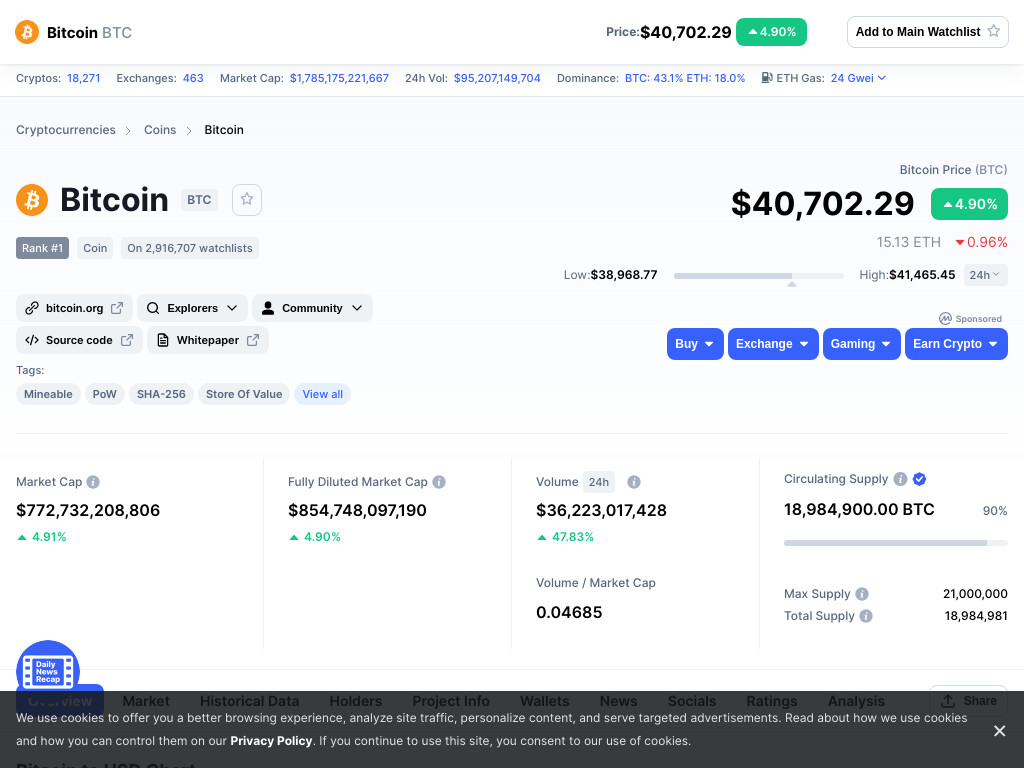Click the external link icon after Source code
This screenshot has width=1024, height=768.
click(x=127, y=340)
